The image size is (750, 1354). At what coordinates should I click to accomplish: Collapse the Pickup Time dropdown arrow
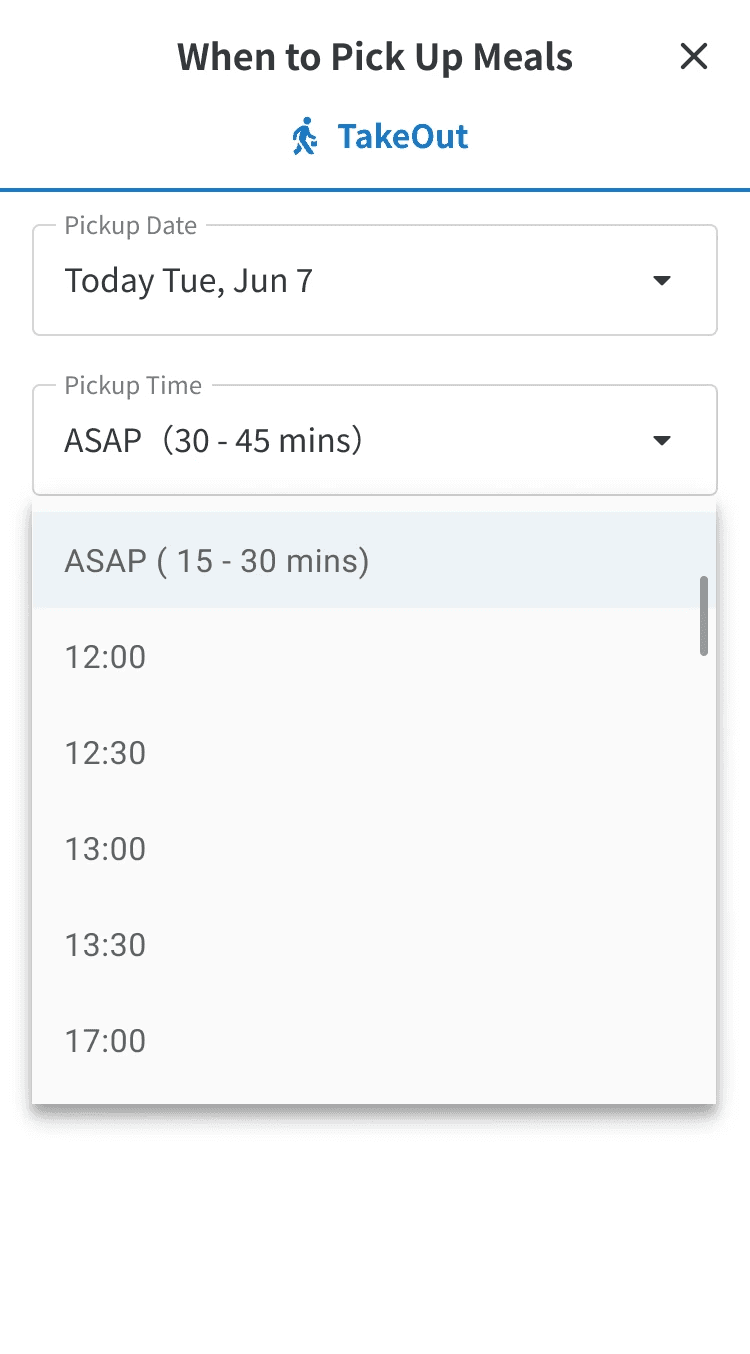coord(661,441)
